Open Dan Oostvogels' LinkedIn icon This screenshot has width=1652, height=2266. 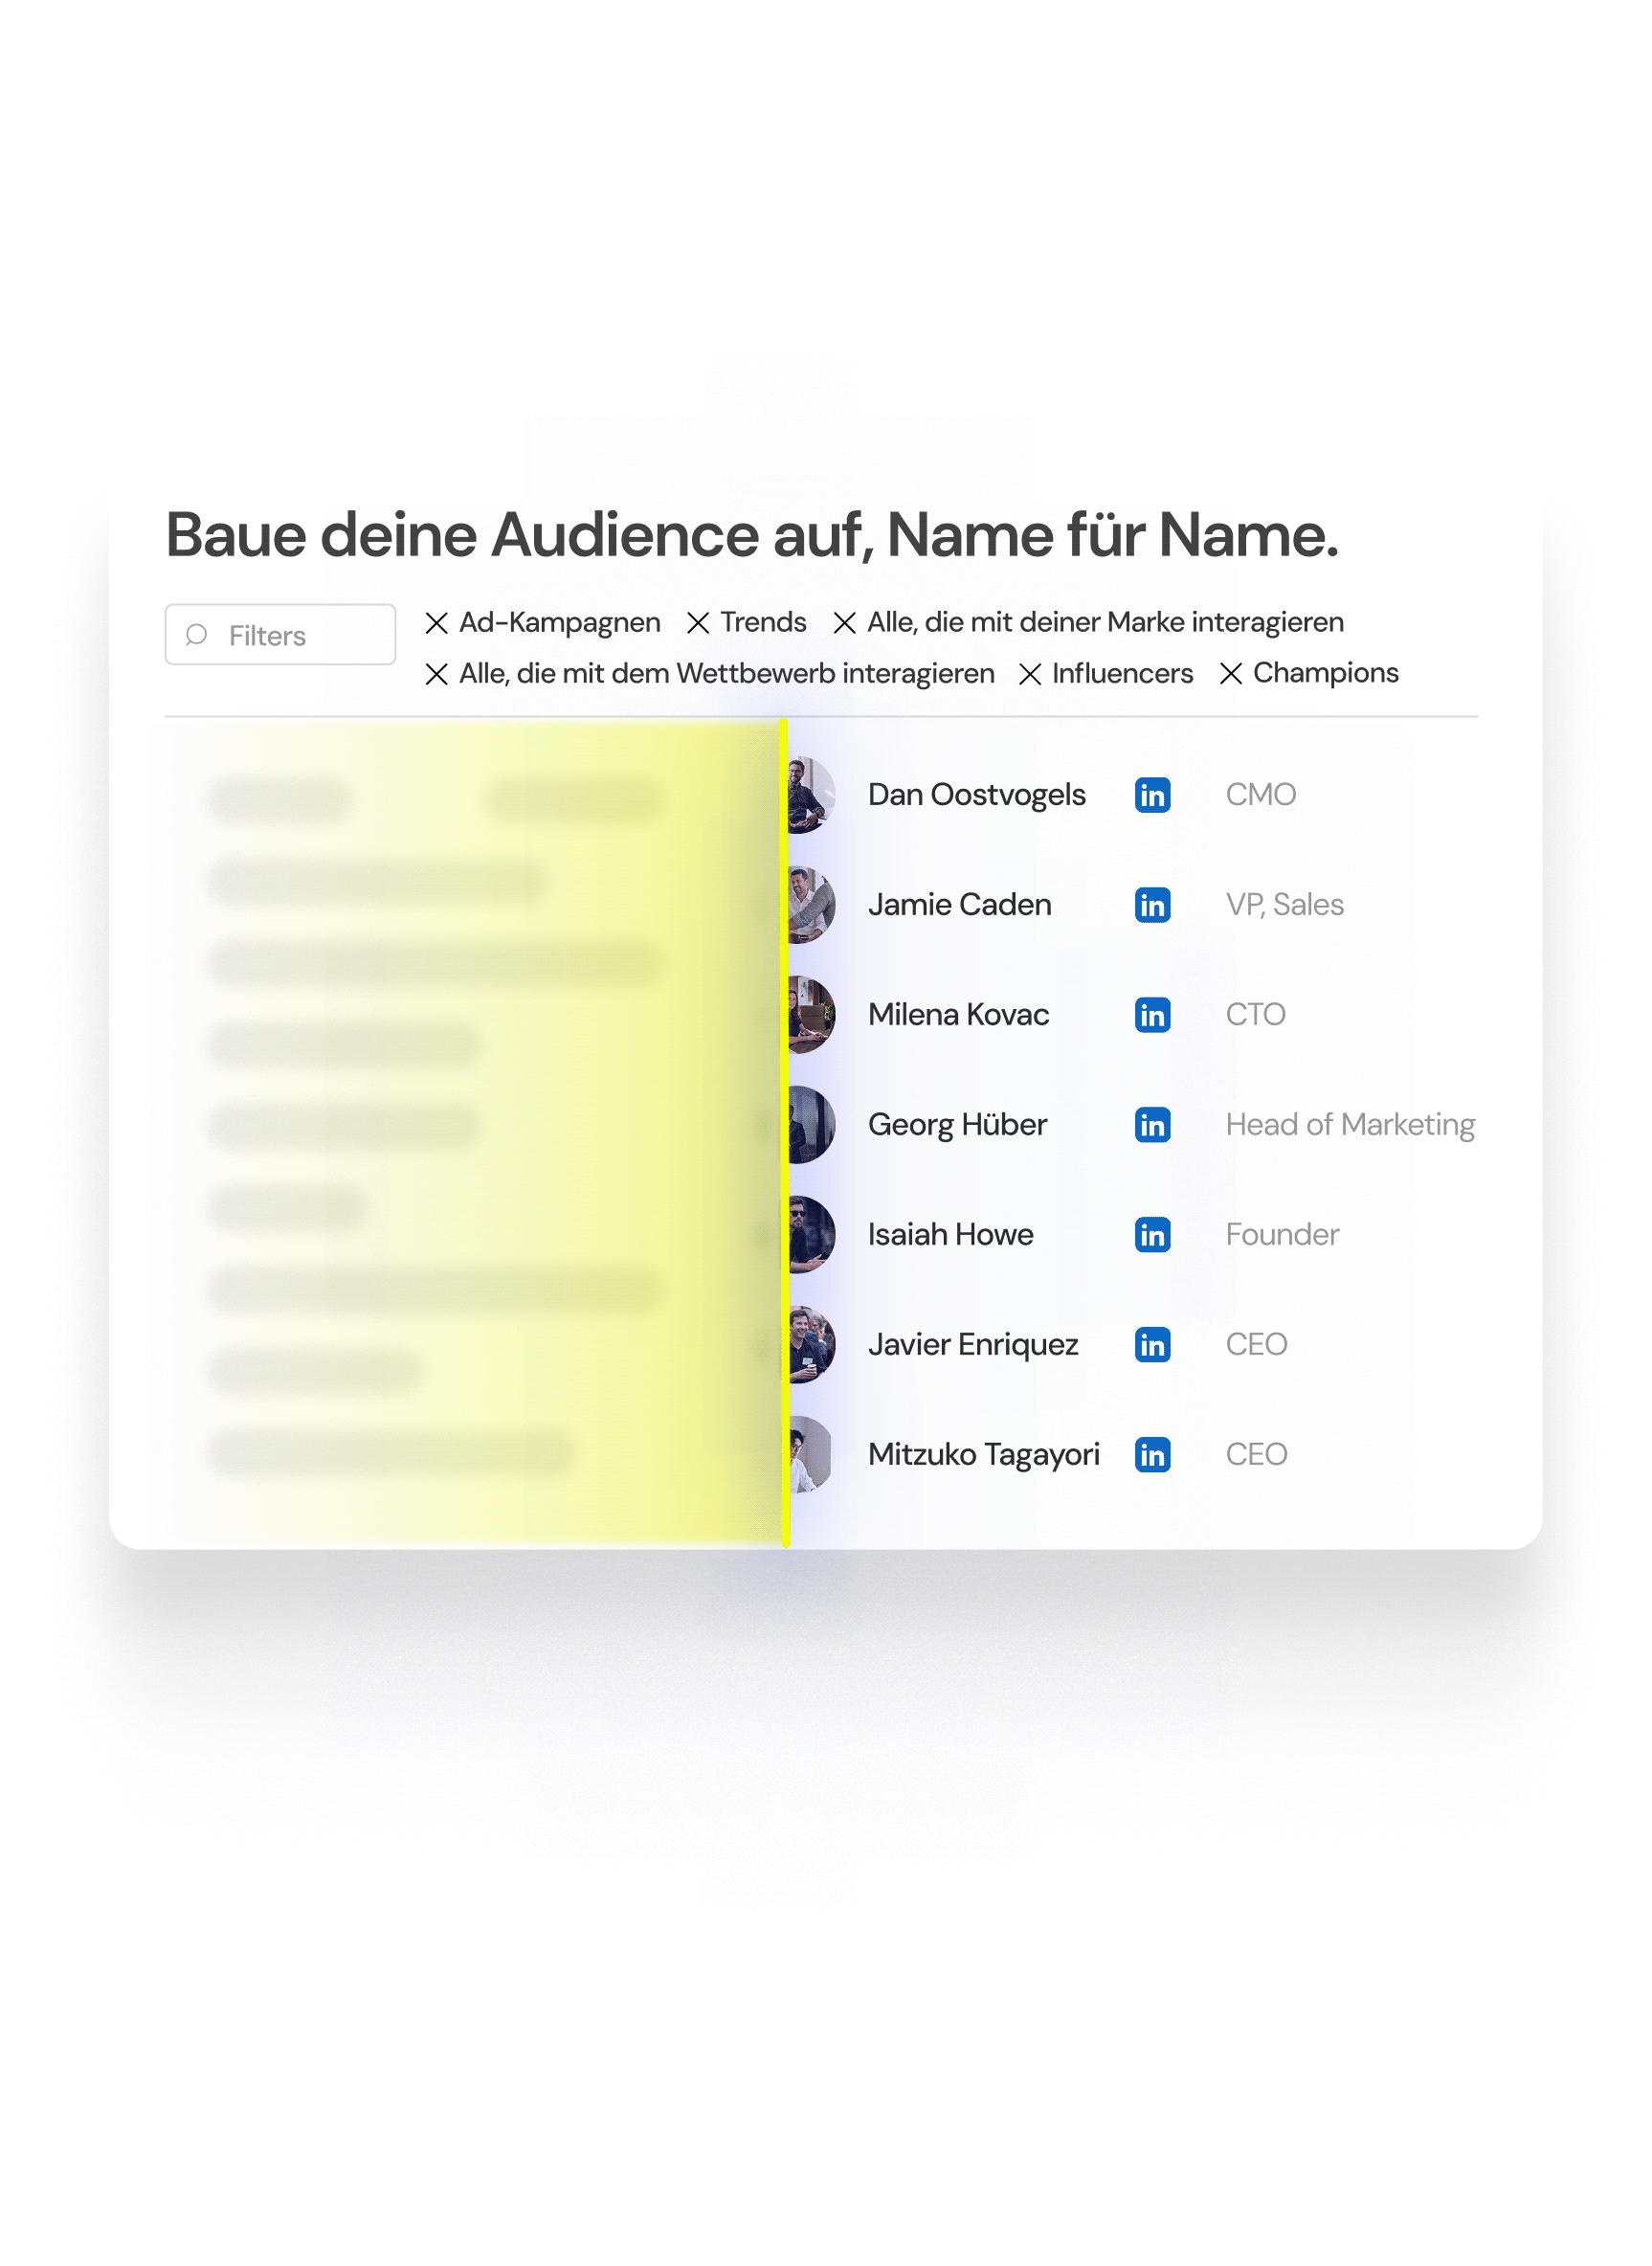pyautogui.click(x=1152, y=795)
